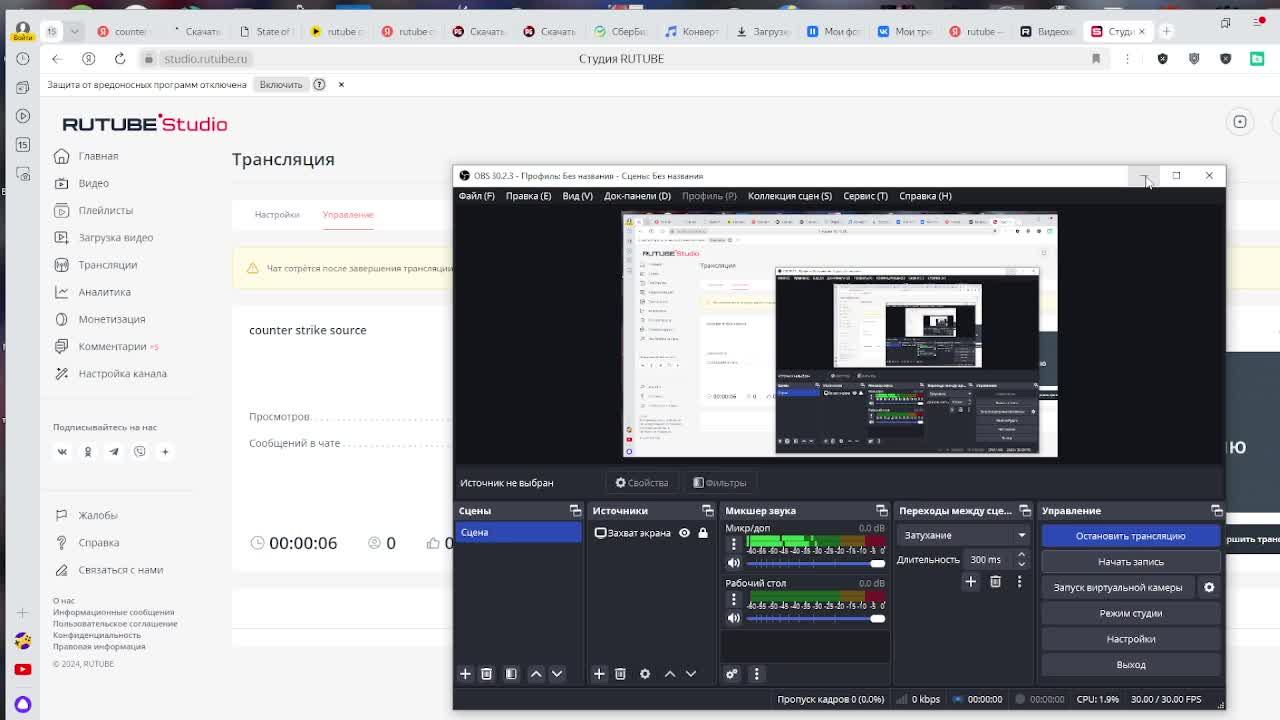Move source up in Sources dock
This screenshot has width=1280, height=720.
[670, 674]
